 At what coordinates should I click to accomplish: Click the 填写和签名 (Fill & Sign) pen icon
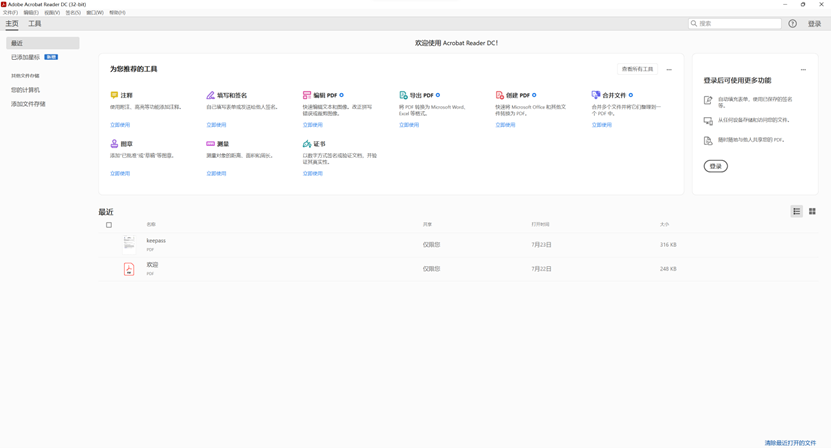point(210,95)
